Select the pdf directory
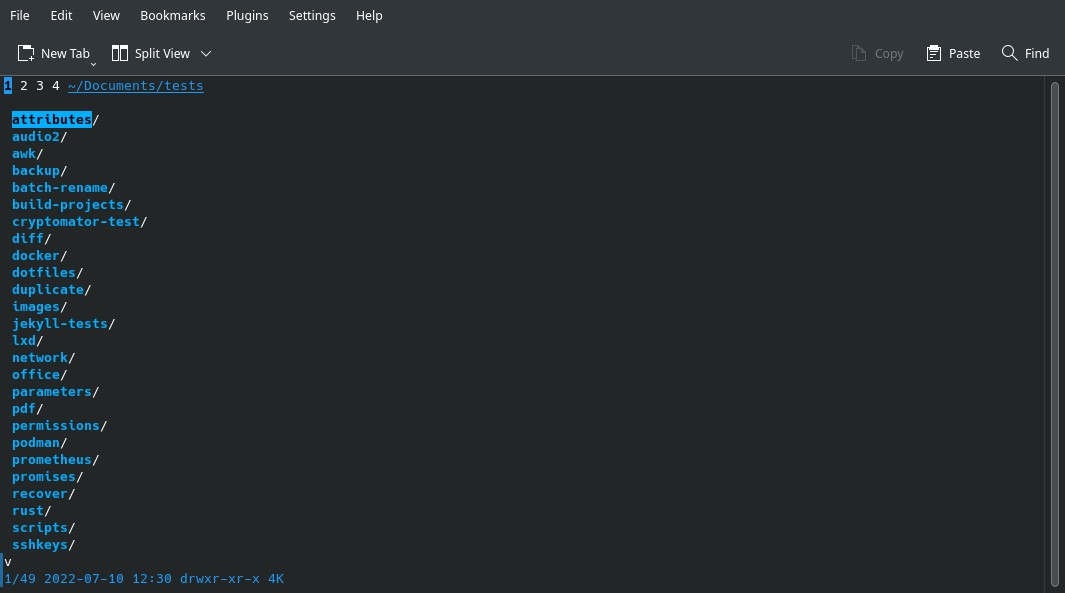 click(24, 408)
